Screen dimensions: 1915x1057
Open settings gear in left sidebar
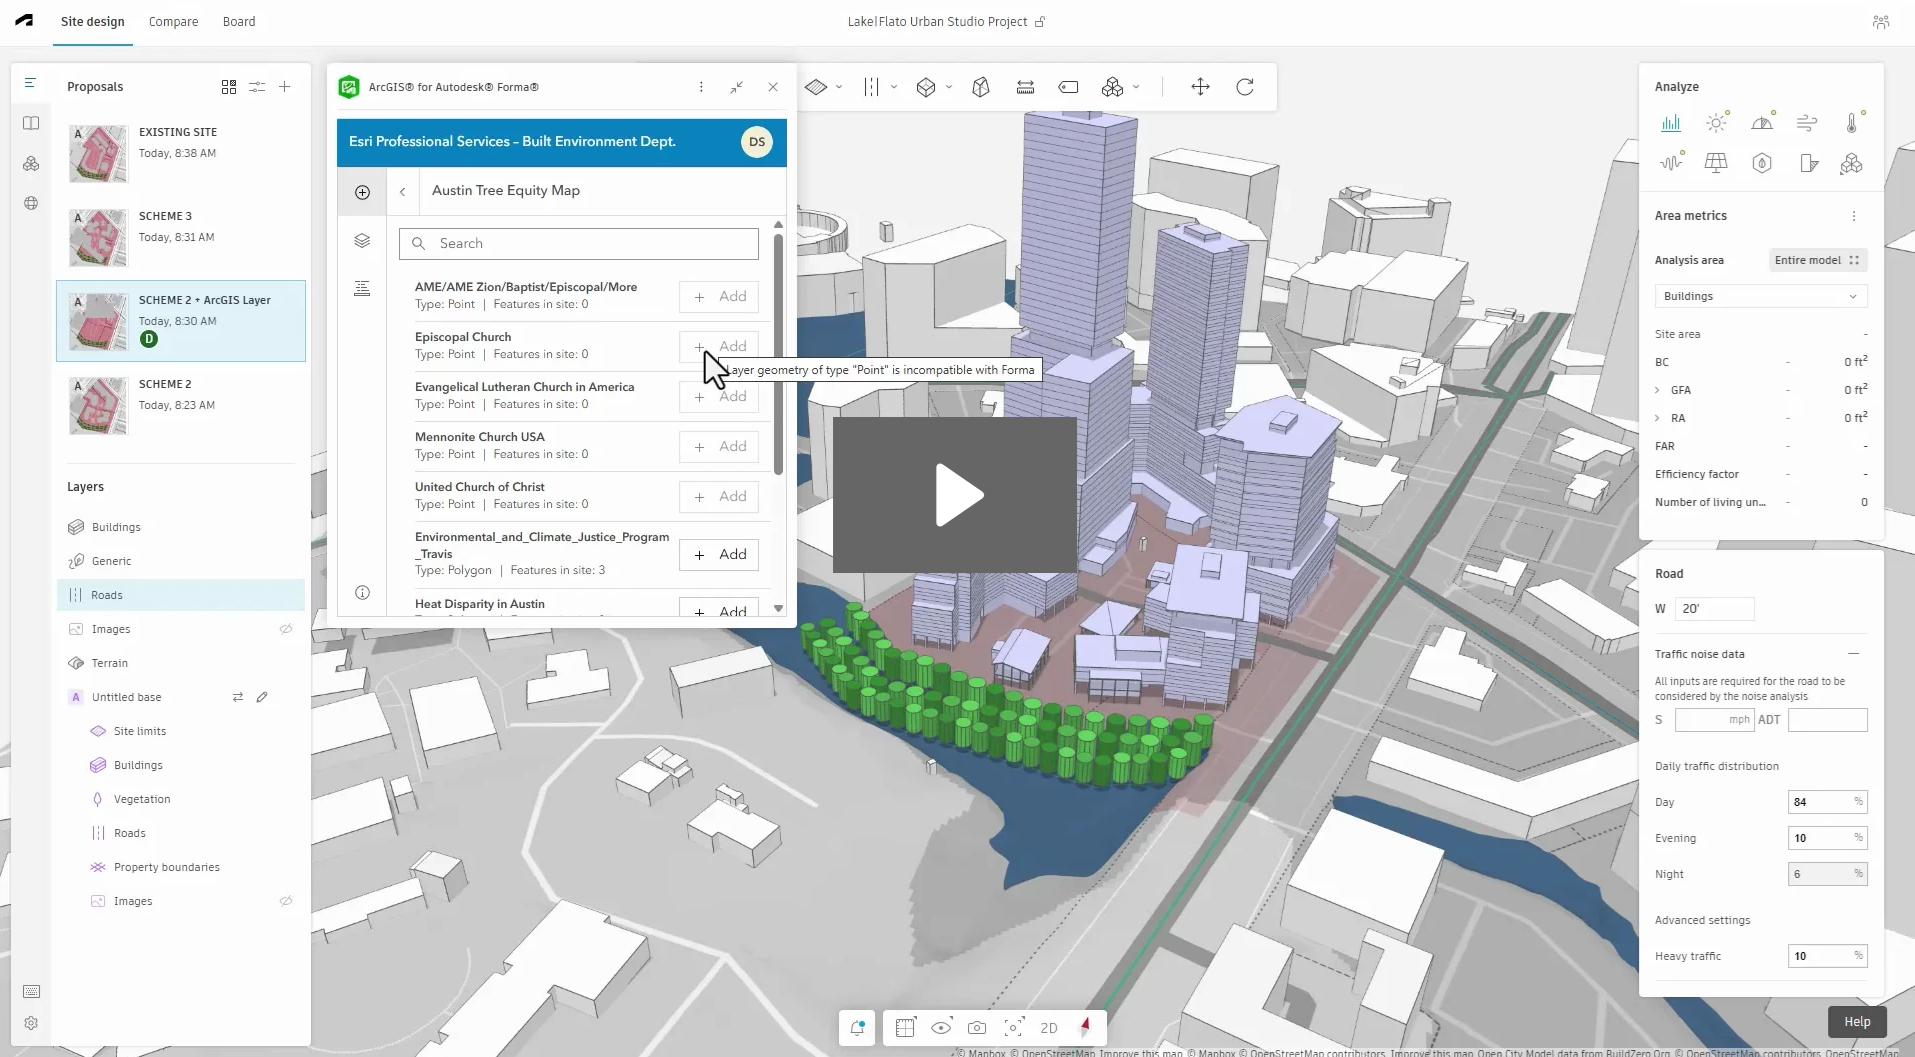(x=31, y=1023)
